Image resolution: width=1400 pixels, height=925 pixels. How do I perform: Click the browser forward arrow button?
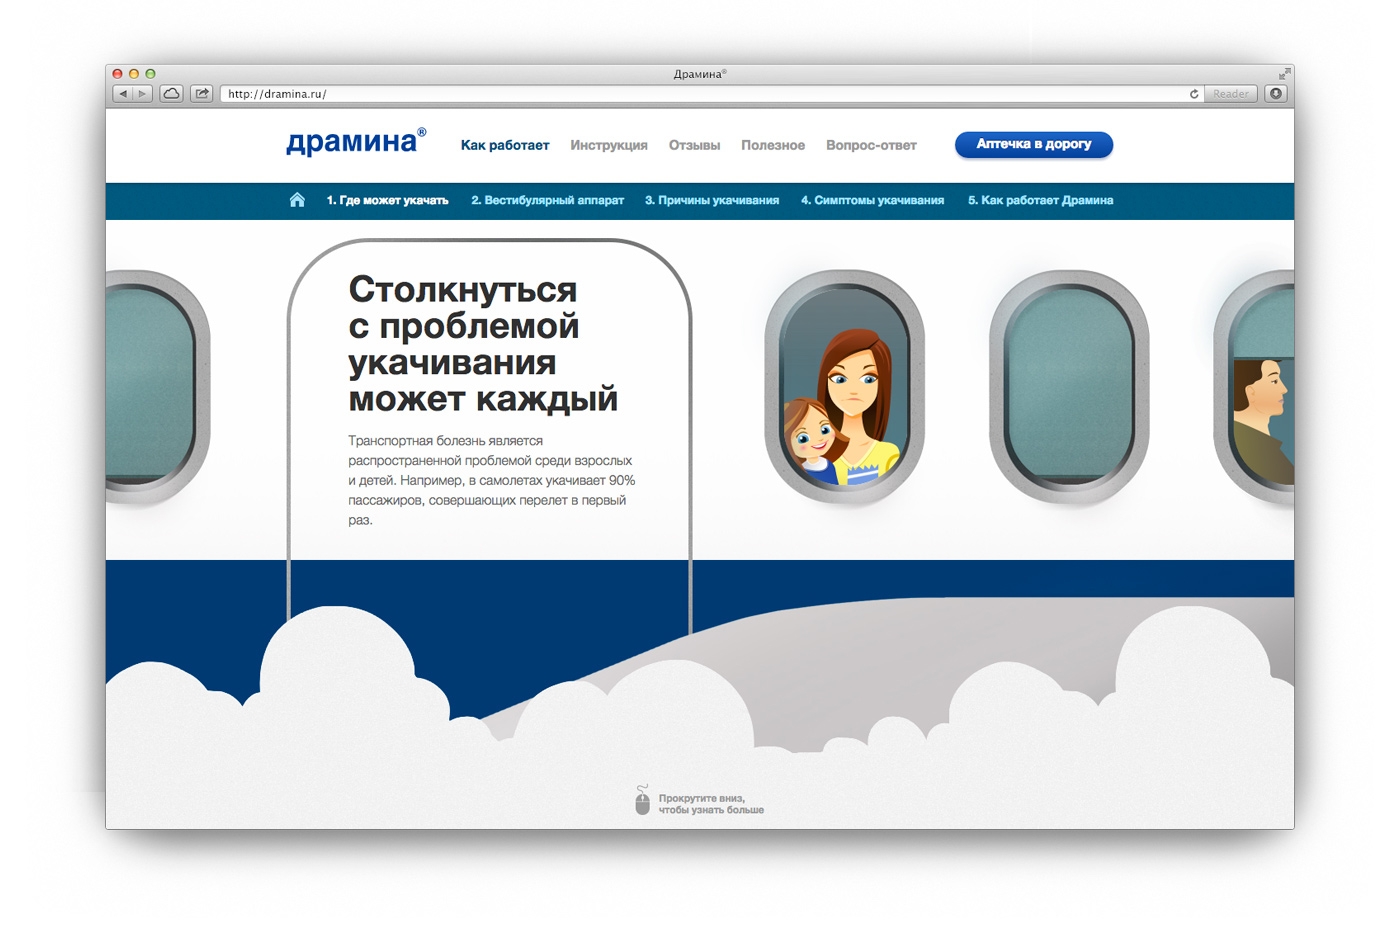tap(143, 94)
